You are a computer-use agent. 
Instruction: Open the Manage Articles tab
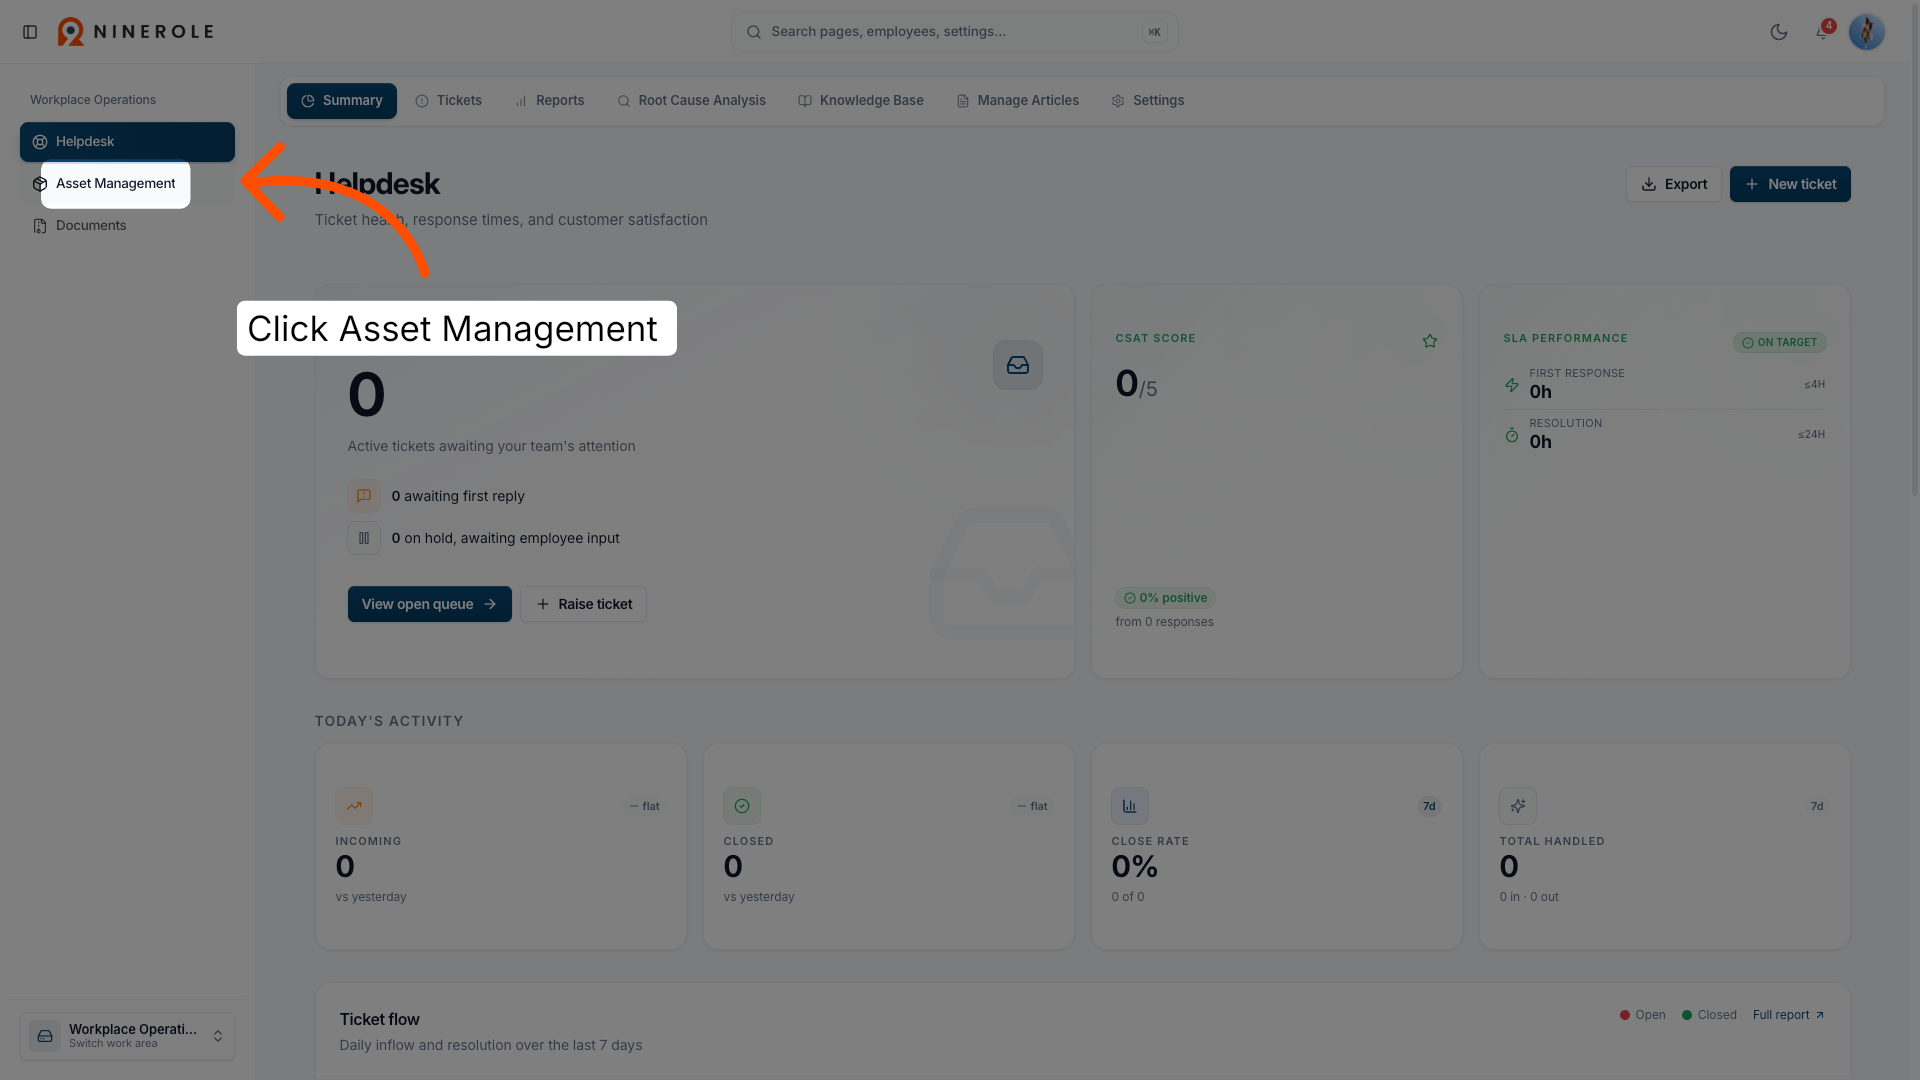1018,101
